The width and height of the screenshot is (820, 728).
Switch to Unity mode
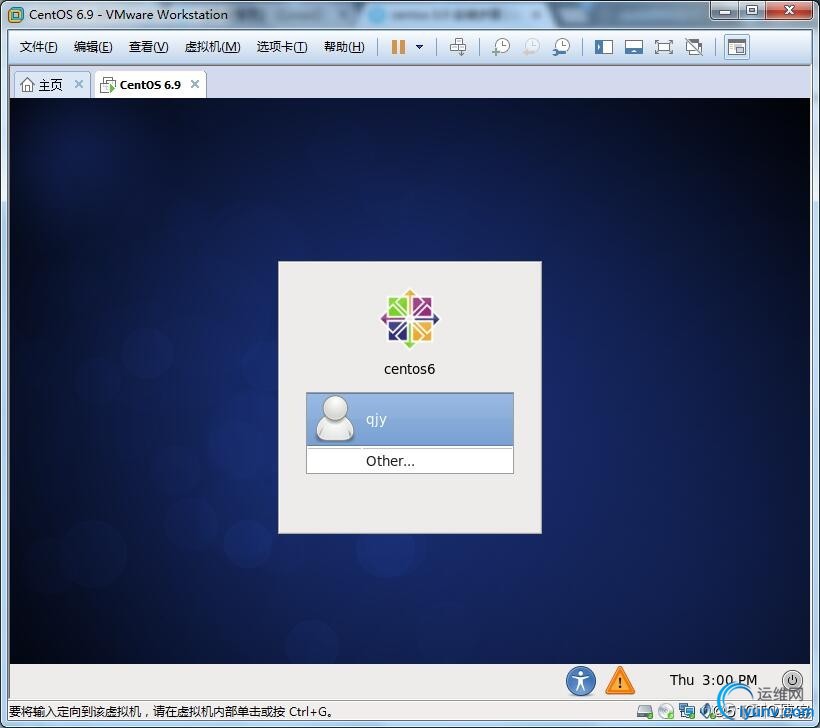pos(694,47)
